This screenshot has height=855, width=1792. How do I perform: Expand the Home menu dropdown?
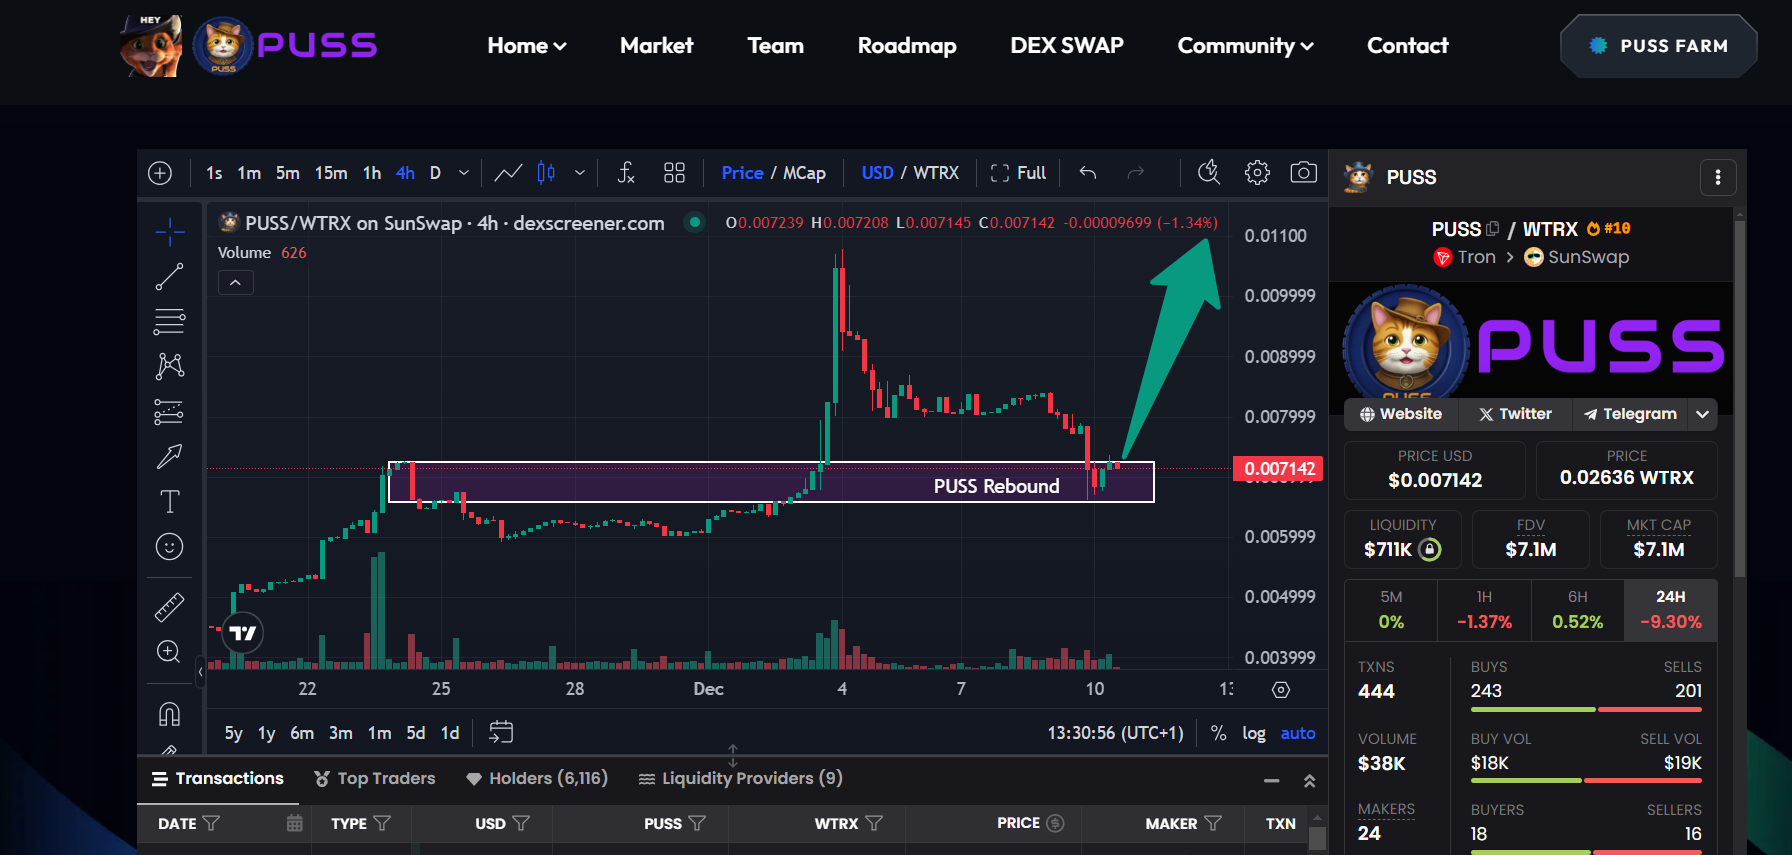click(527, 46)
